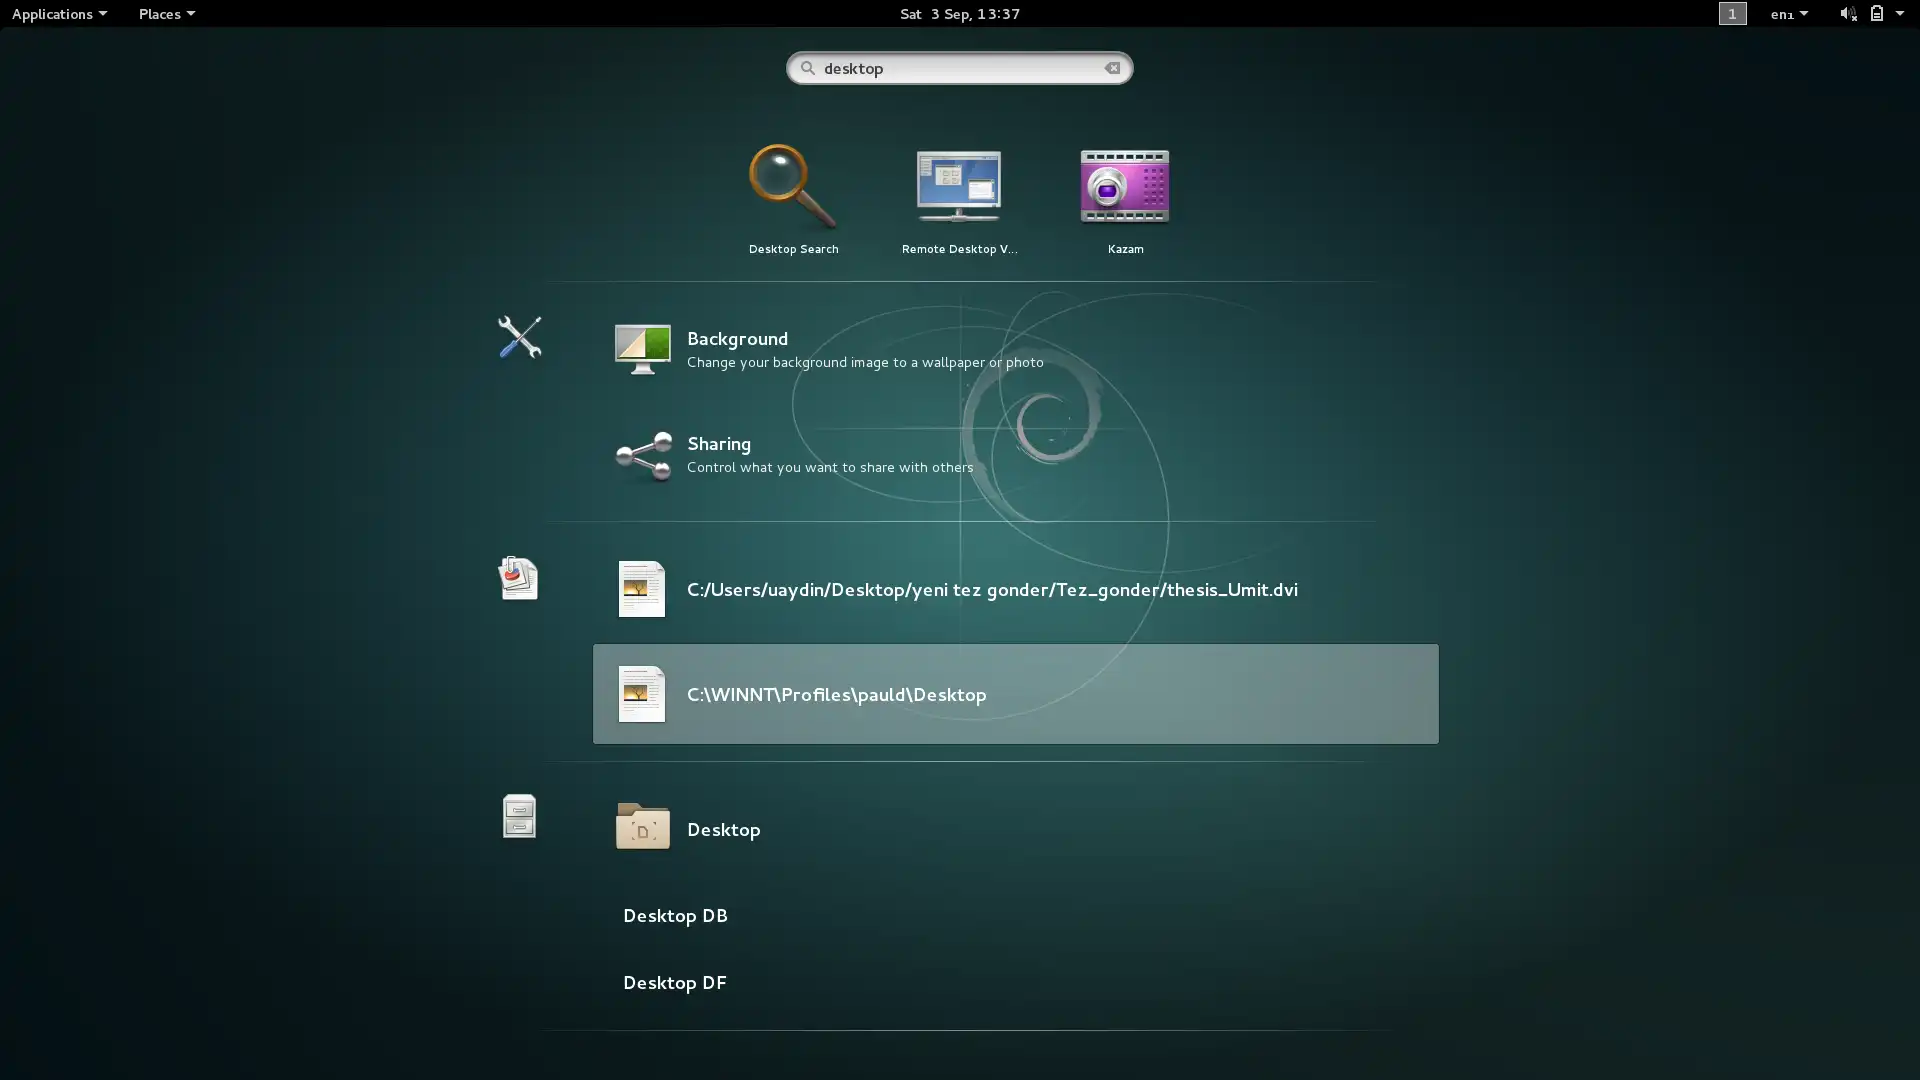Open the Places menu
The width and height of the screenshot is (1920, 1080).
click(x=166, y=14)
